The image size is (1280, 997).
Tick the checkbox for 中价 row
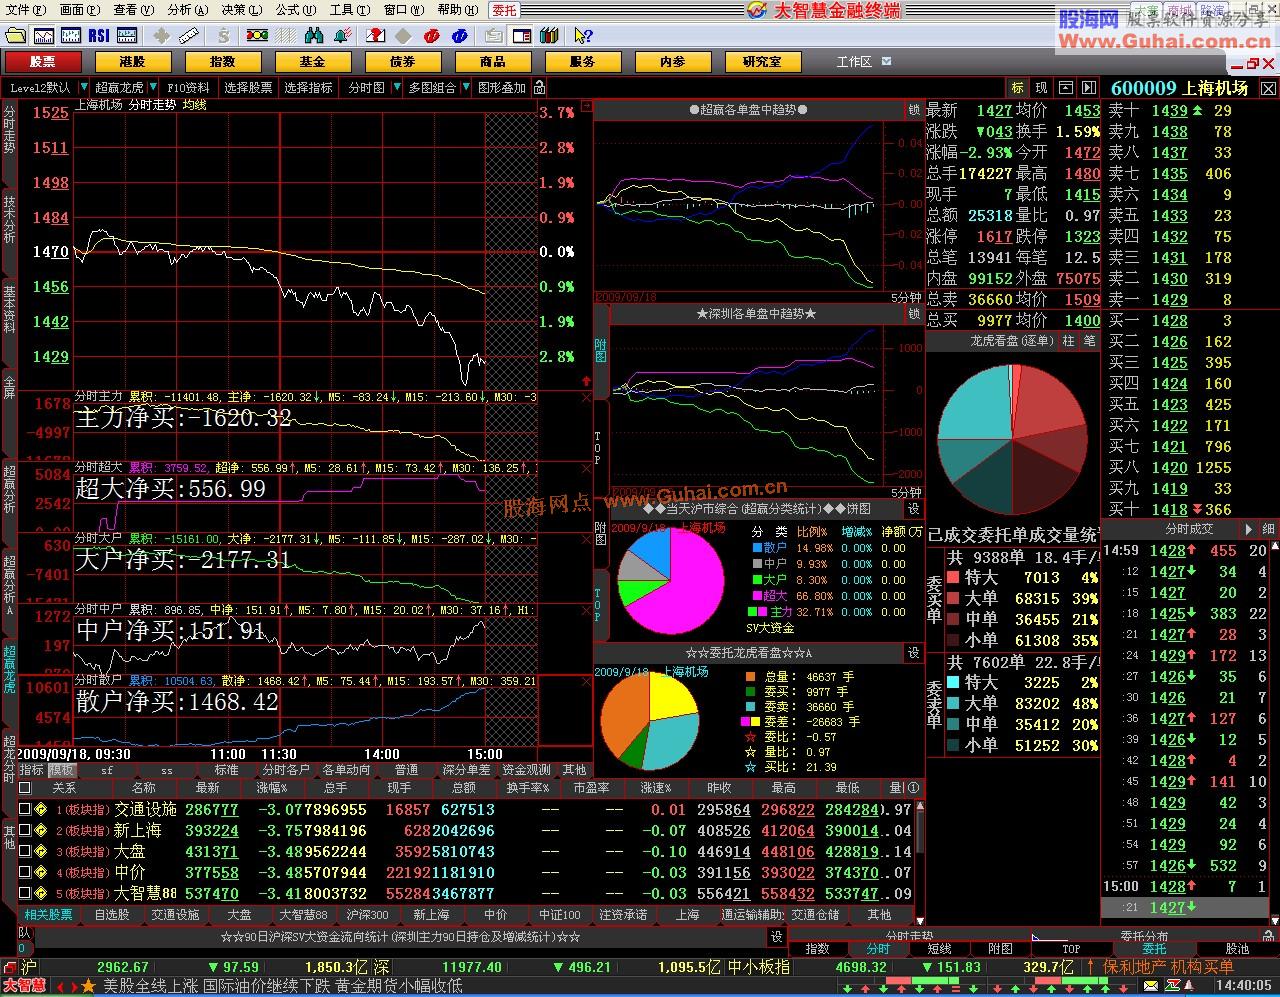[24, 872]
